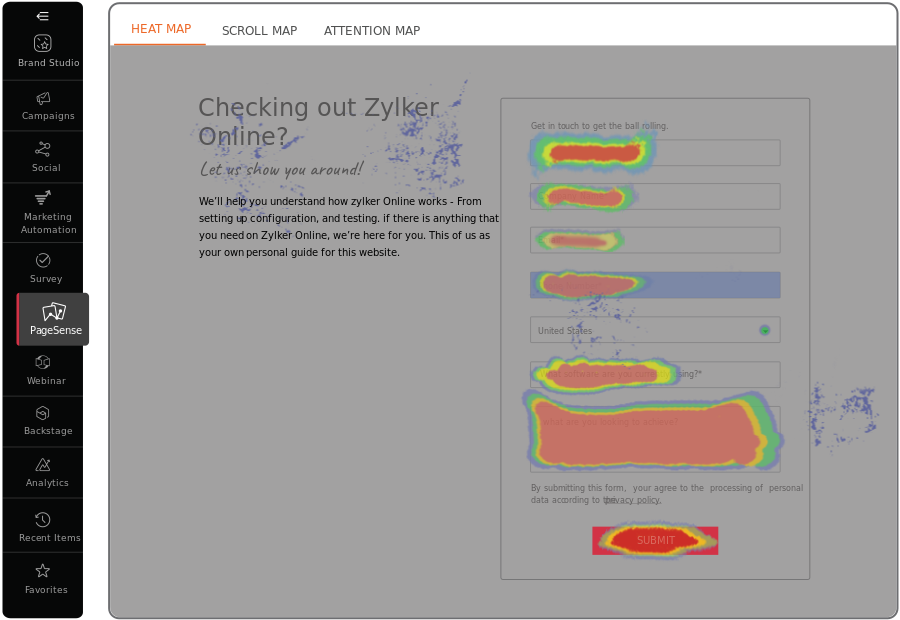Click the 'Checking out Zylker Online?' heading
Image resolution: width=900 pixels, height=620 pixels.
(319, 122)
